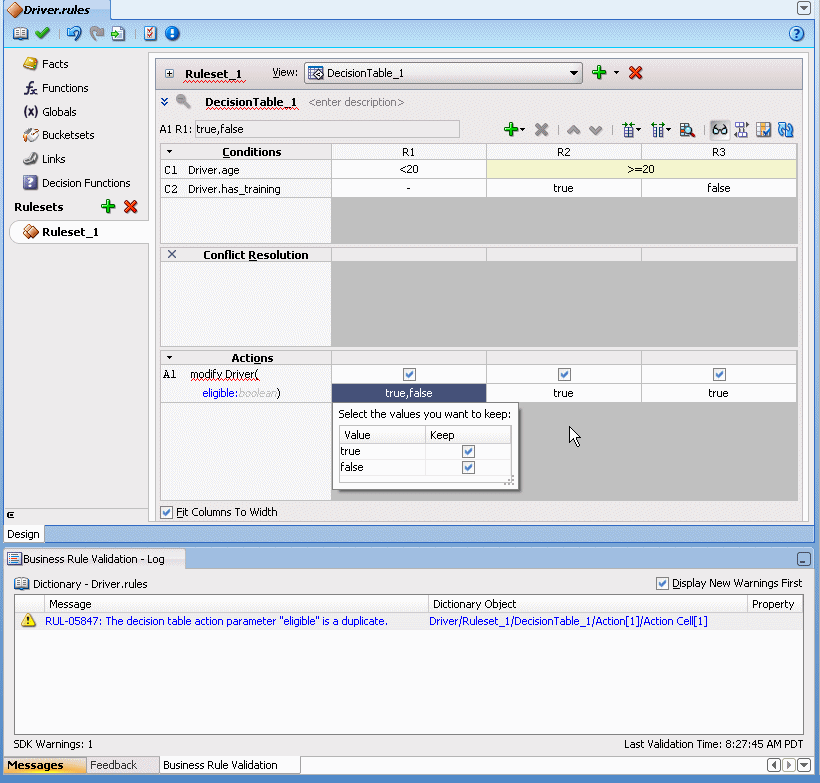The width and height of the screenshot is (820, 783).
Task: Click the red delete X beside View dropdown
Action: 635,73
